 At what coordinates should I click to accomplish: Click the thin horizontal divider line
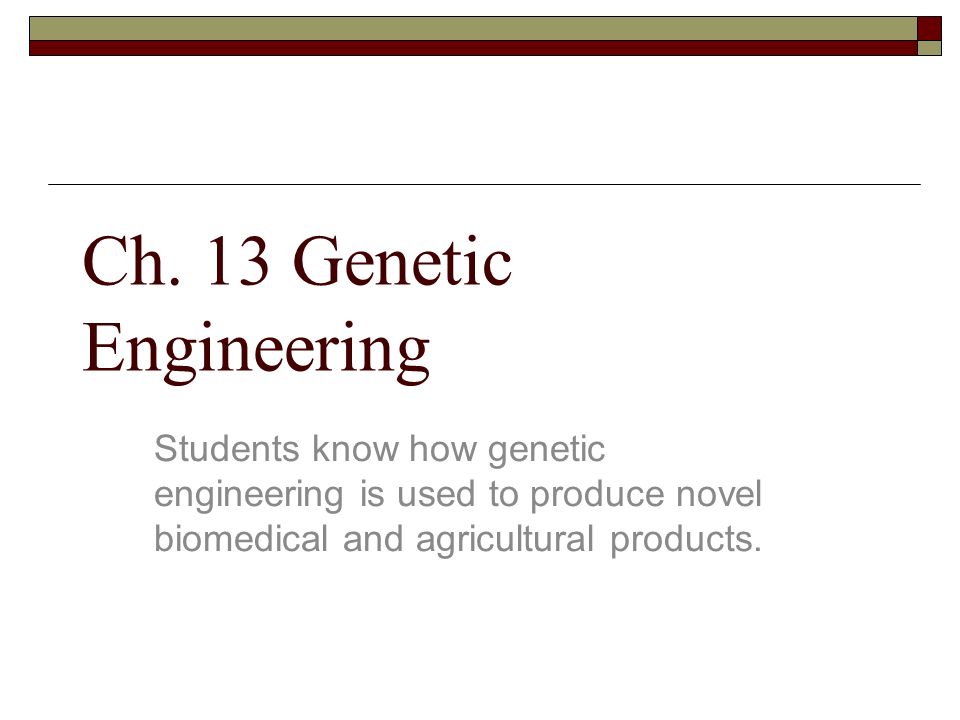(484, 184)
